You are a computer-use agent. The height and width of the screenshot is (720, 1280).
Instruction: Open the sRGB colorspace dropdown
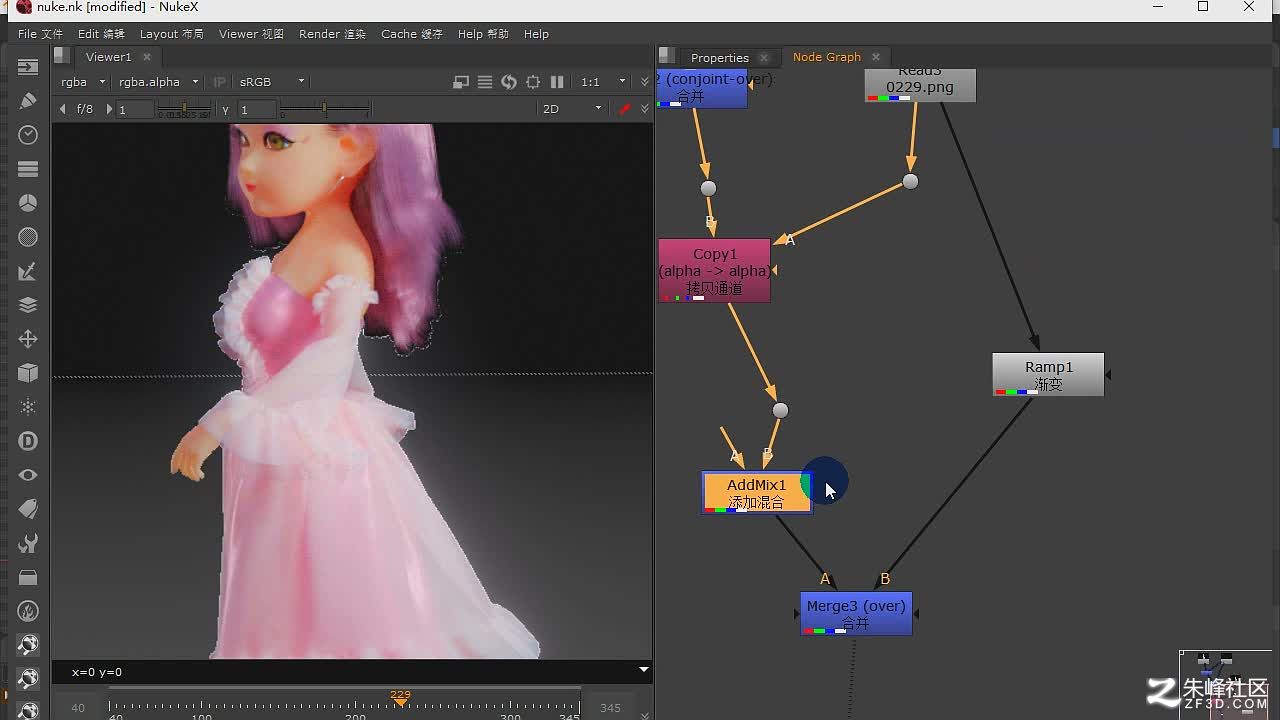pos(271,82)
